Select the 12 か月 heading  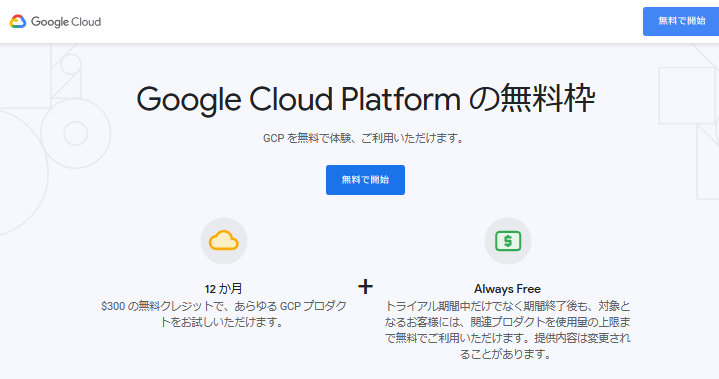[223, 289]
